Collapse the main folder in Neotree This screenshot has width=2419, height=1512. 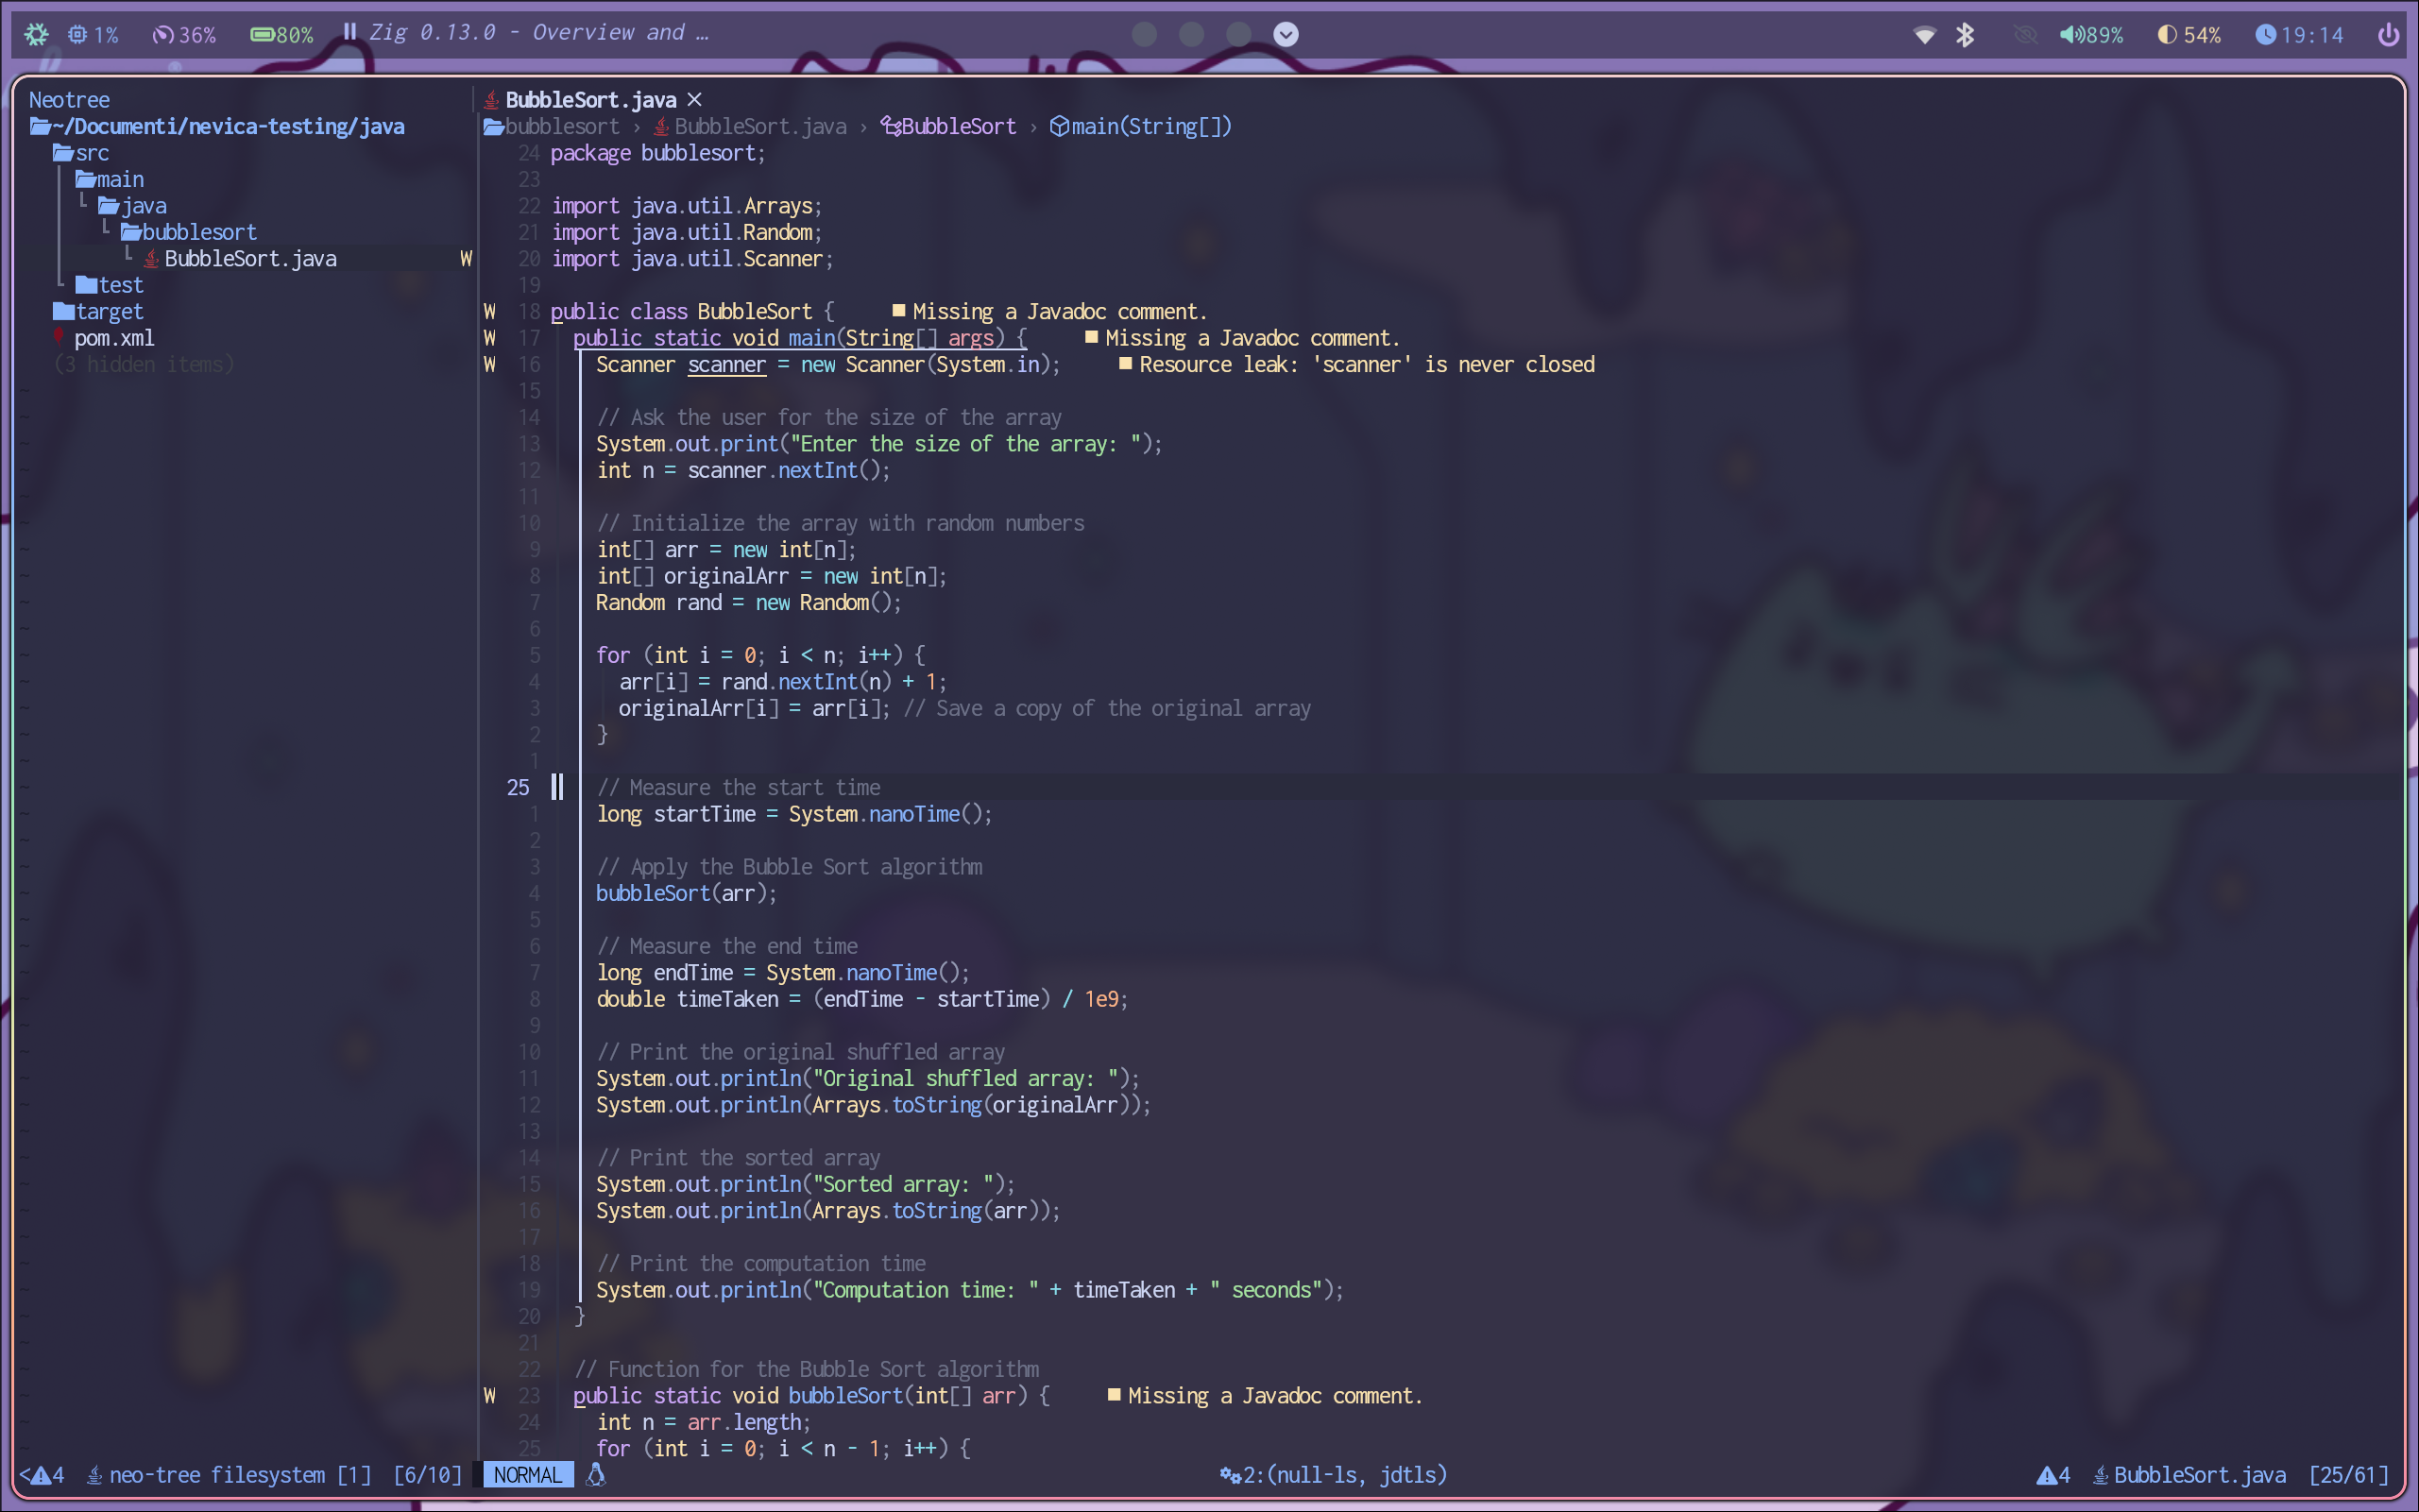click(110, 179)
